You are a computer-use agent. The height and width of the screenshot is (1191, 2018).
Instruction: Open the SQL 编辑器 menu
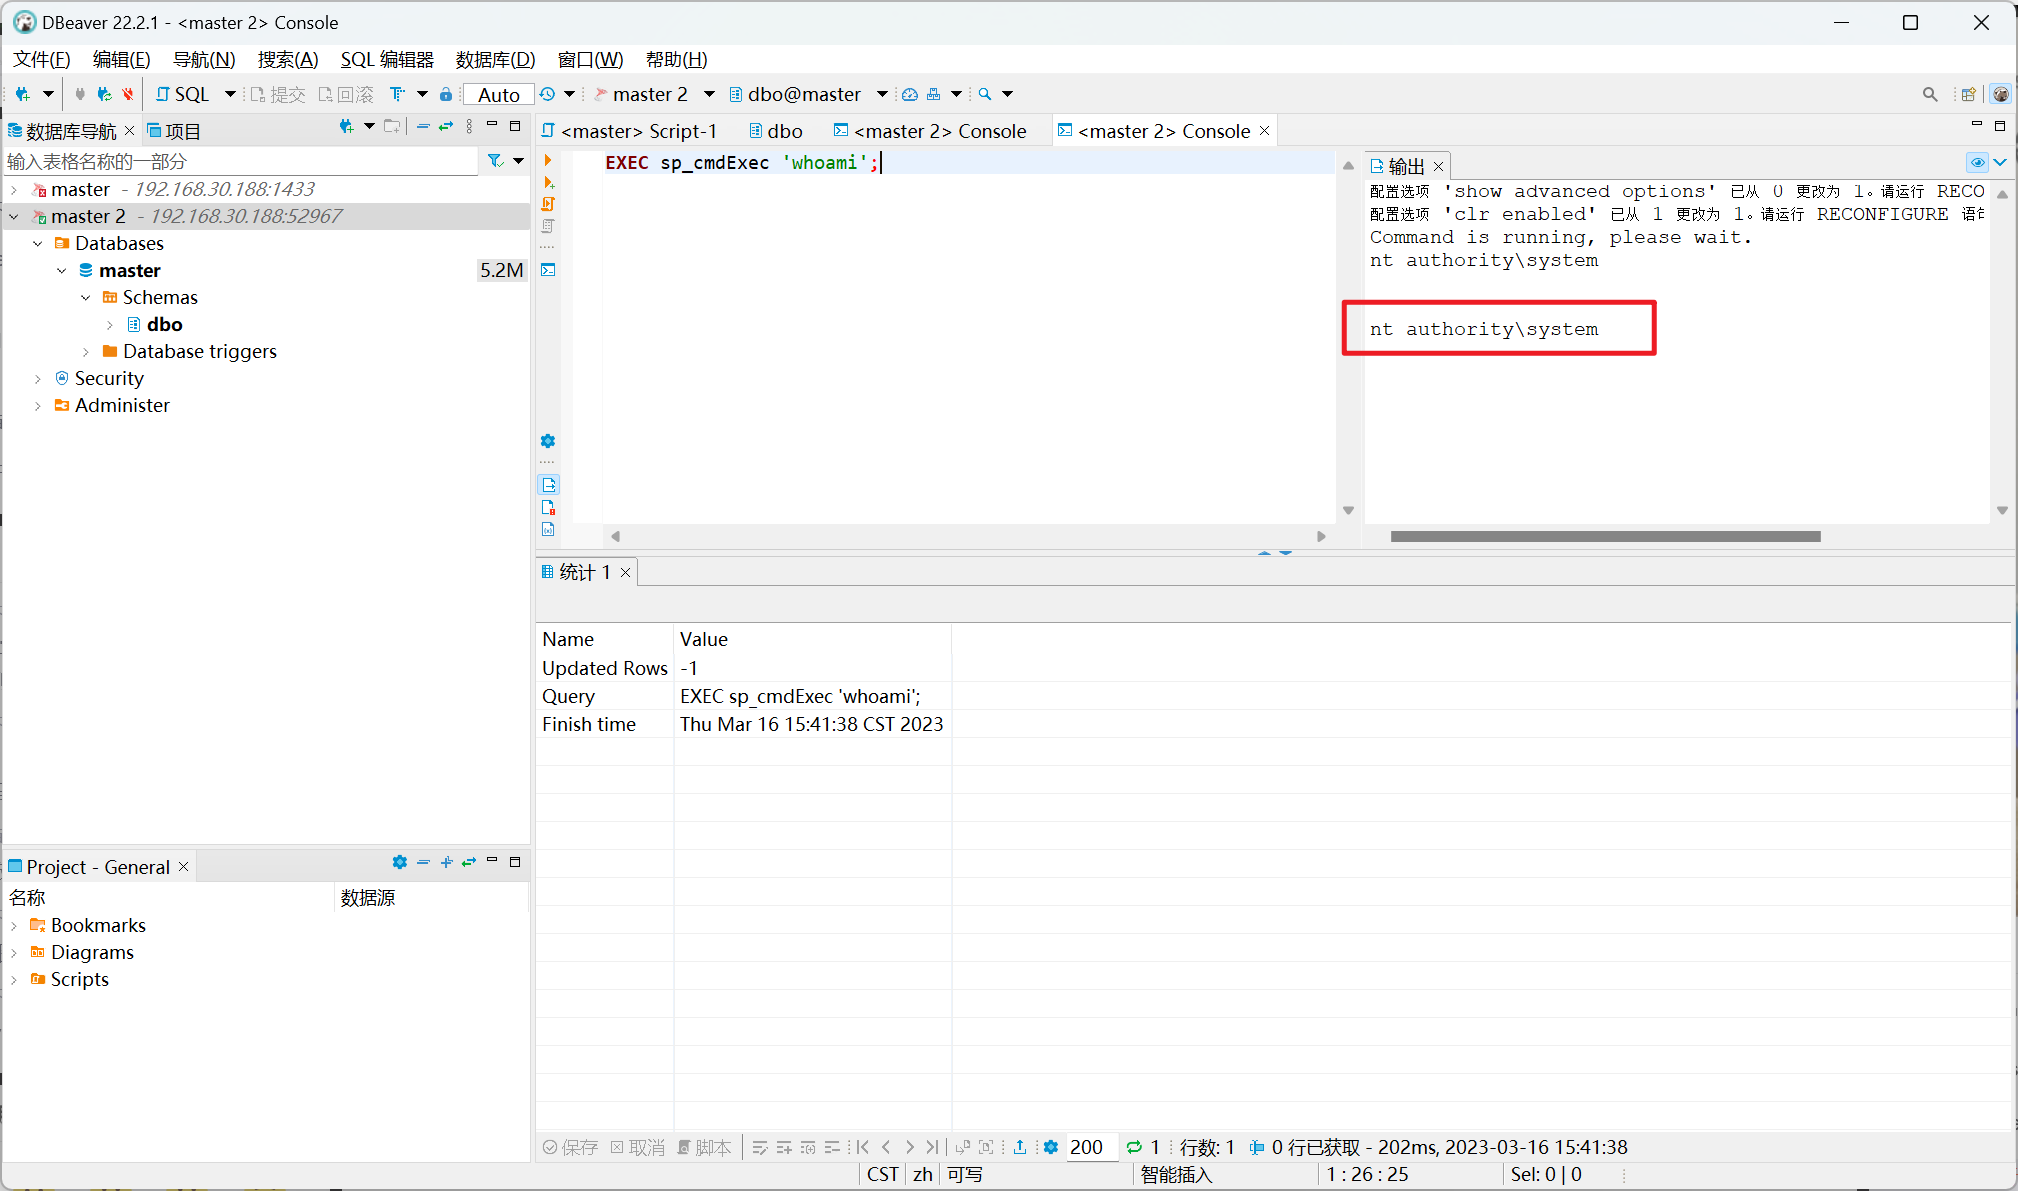(x=387, y=59)
